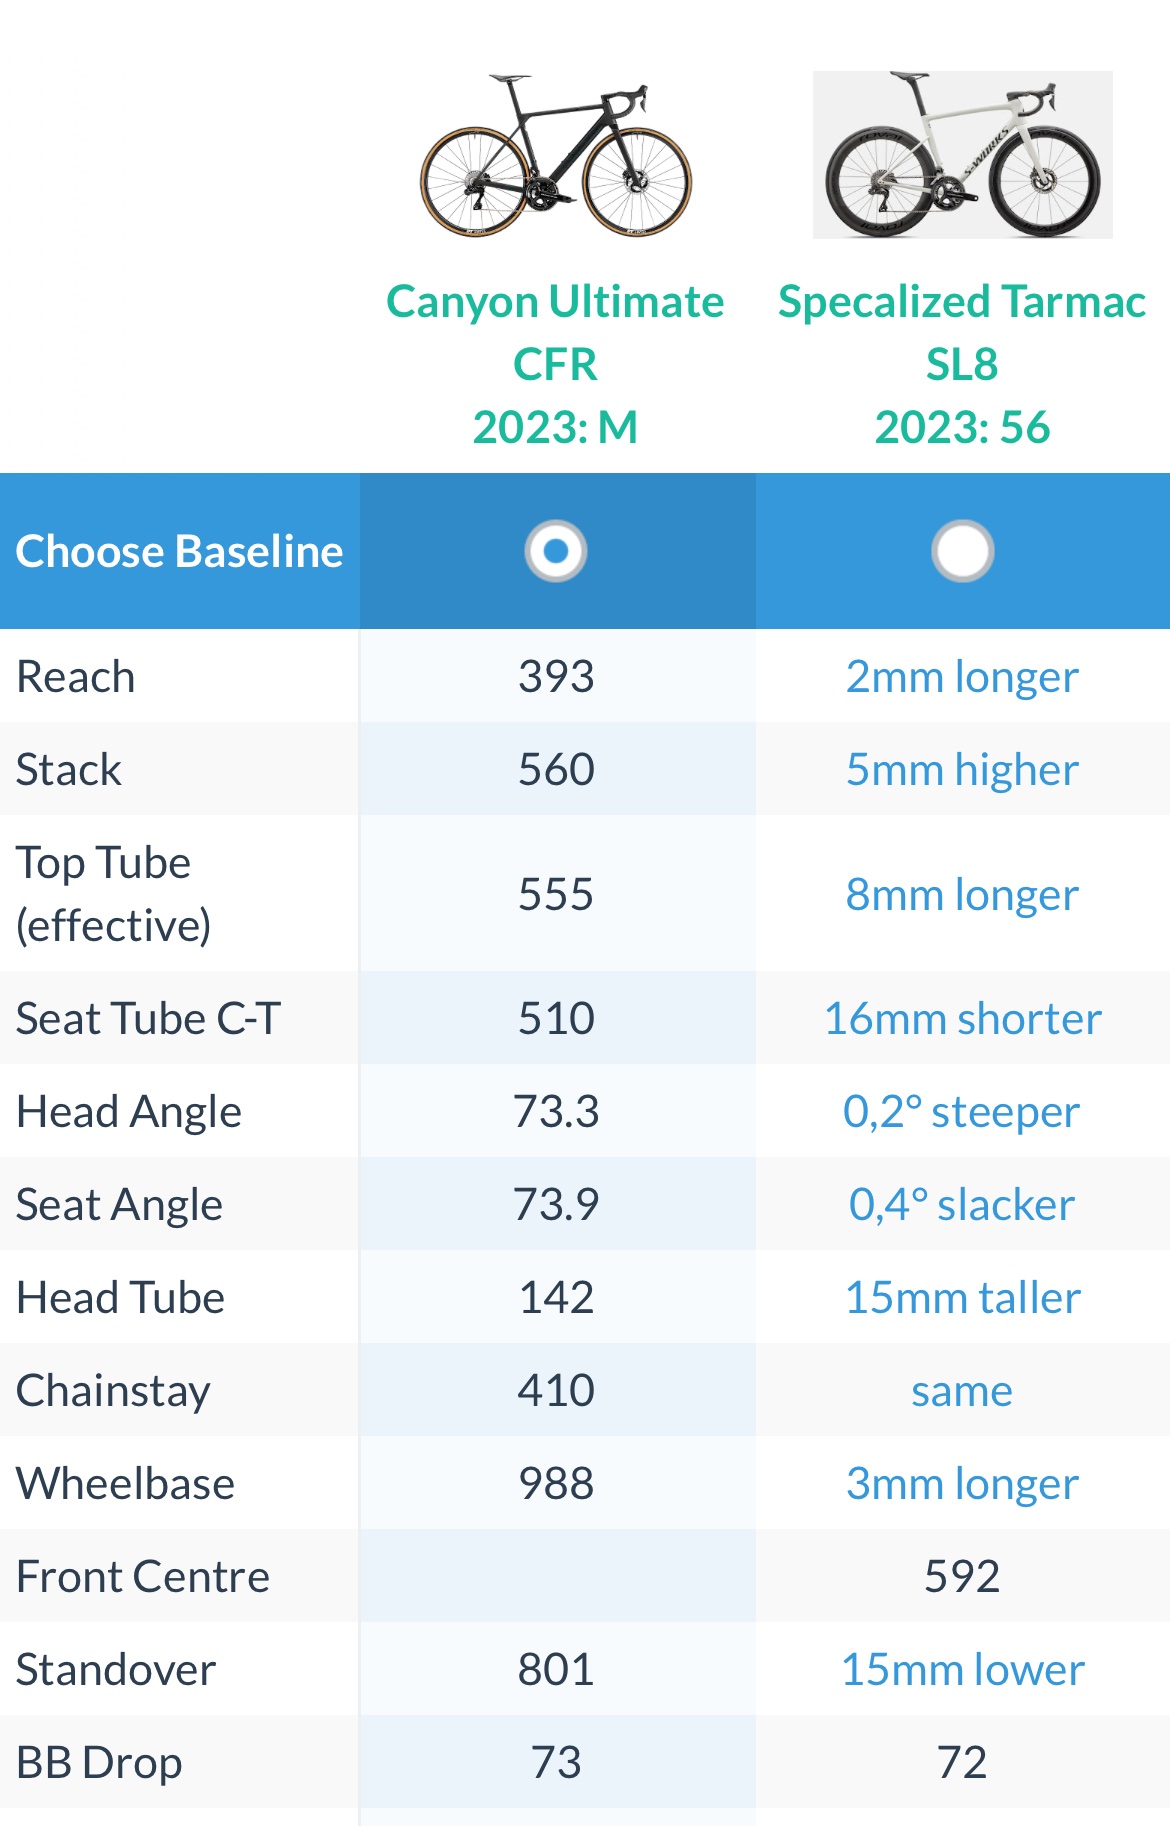The image size is (1170, 1826).
Task: Select Specialized Tarmac SL8 as baseline
Action: click(x=962, y=551)
